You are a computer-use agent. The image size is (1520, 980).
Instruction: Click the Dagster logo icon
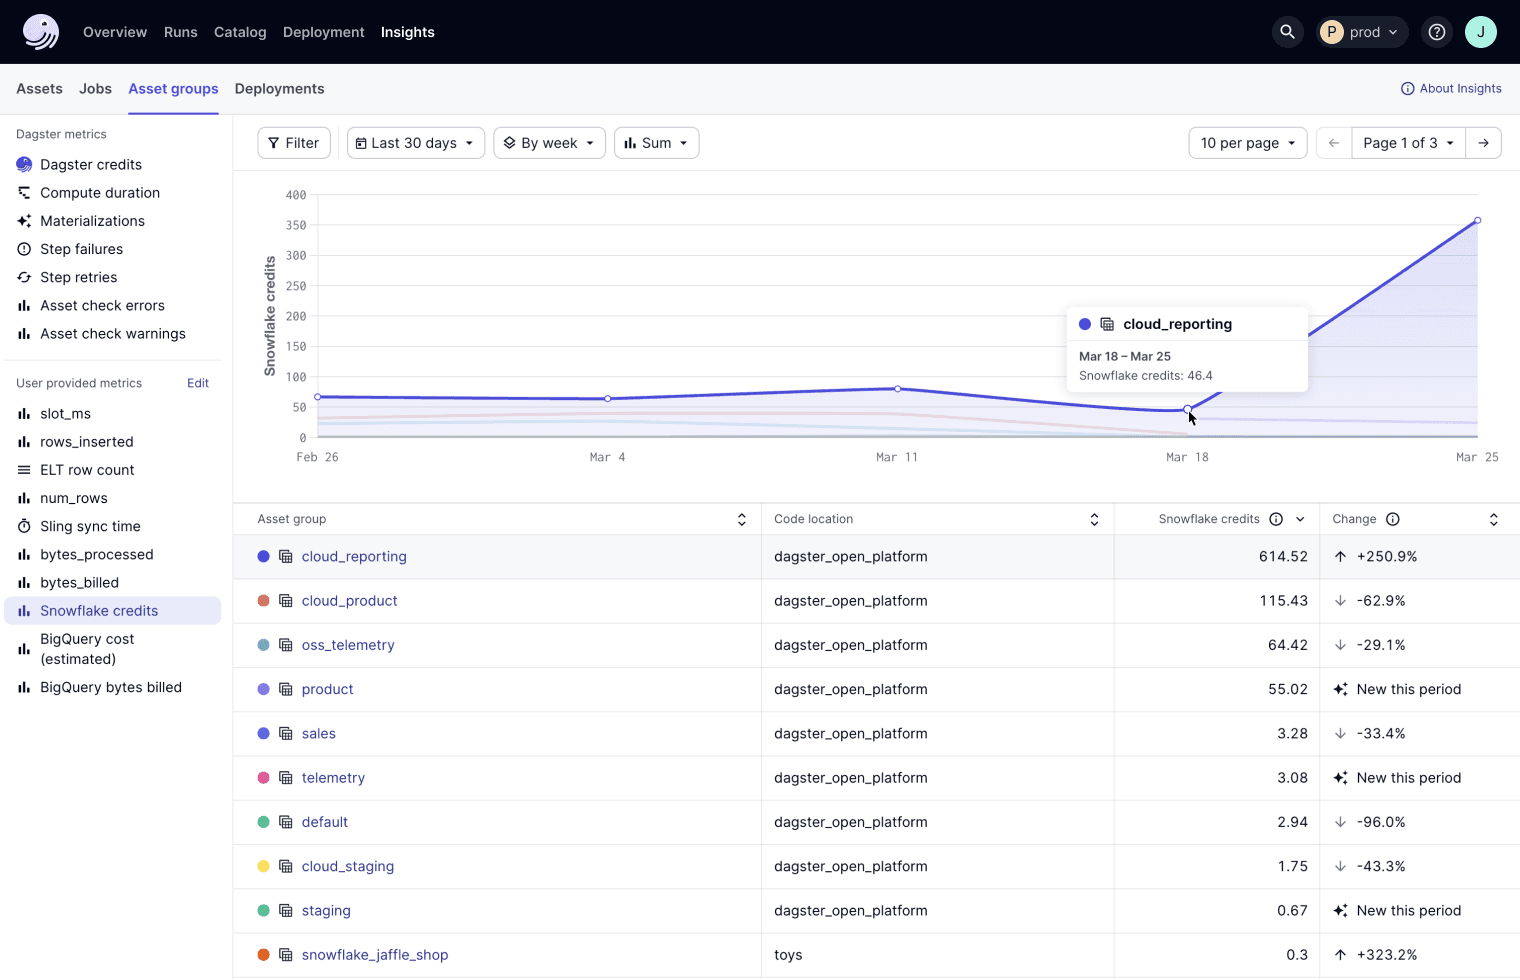41,32
